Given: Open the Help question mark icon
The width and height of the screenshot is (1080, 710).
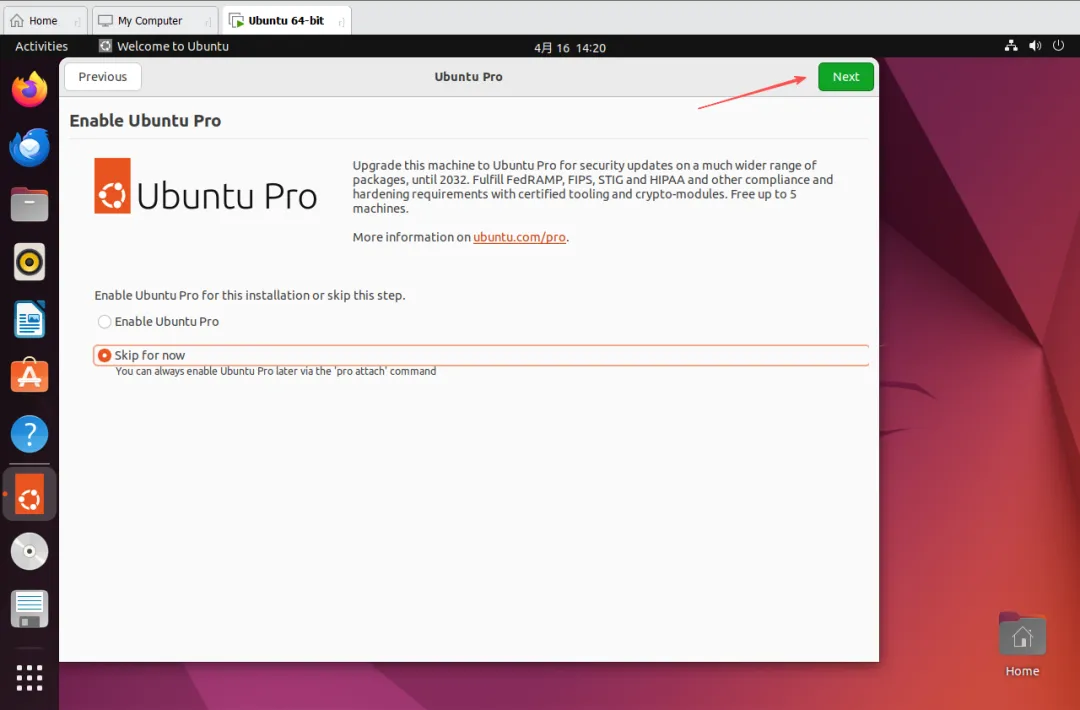Looking at the screenshot, I should [x=30, y=434].
